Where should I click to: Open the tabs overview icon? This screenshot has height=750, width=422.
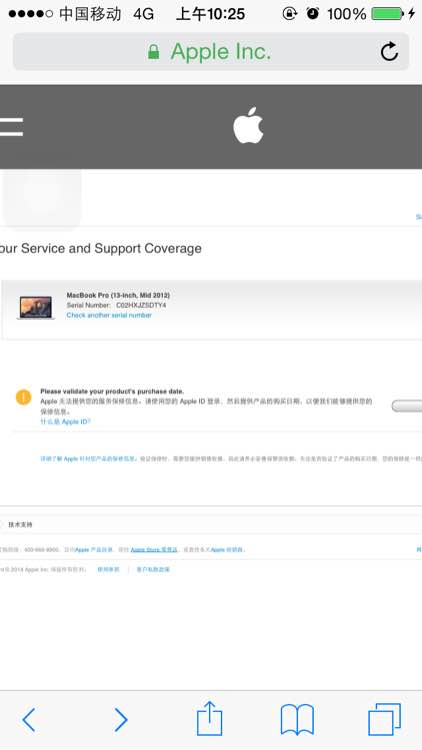(384, 719)
